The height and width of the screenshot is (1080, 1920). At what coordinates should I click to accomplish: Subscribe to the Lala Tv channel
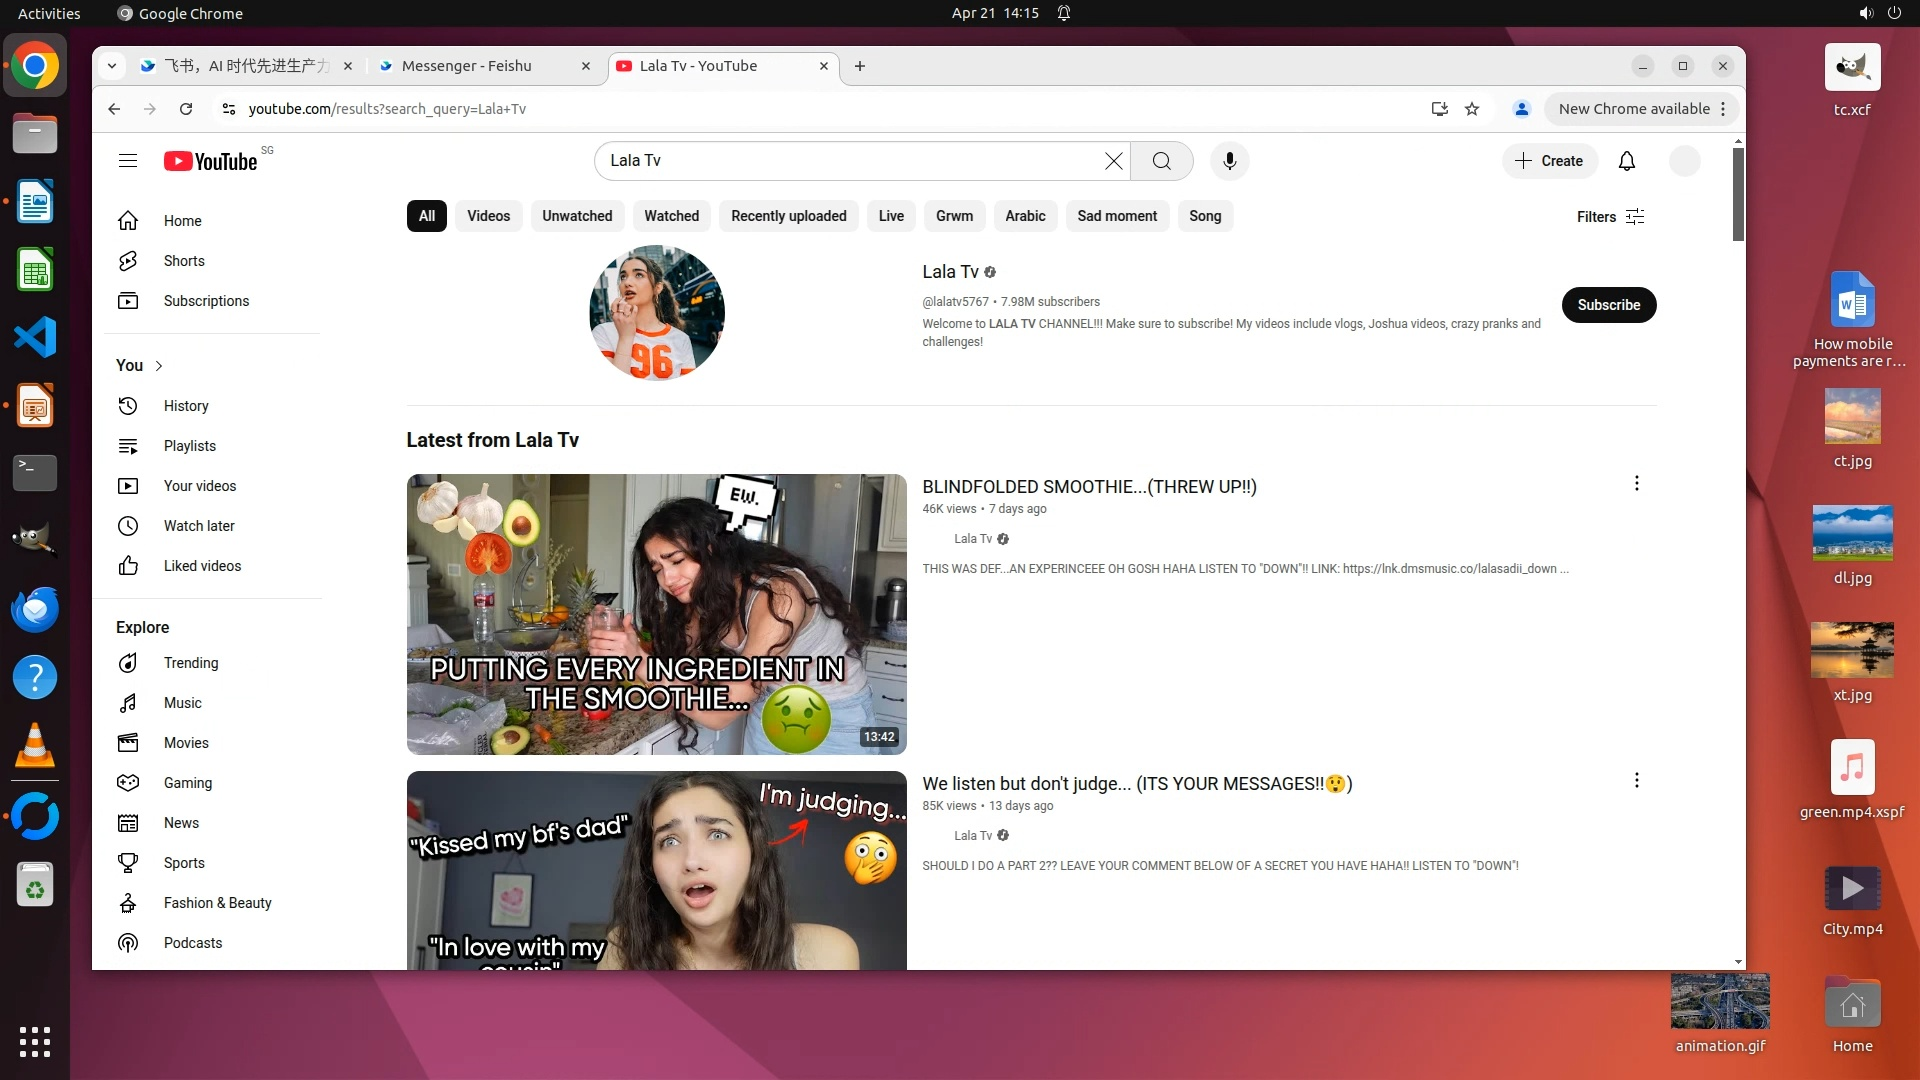click(x=1608, y=305)
